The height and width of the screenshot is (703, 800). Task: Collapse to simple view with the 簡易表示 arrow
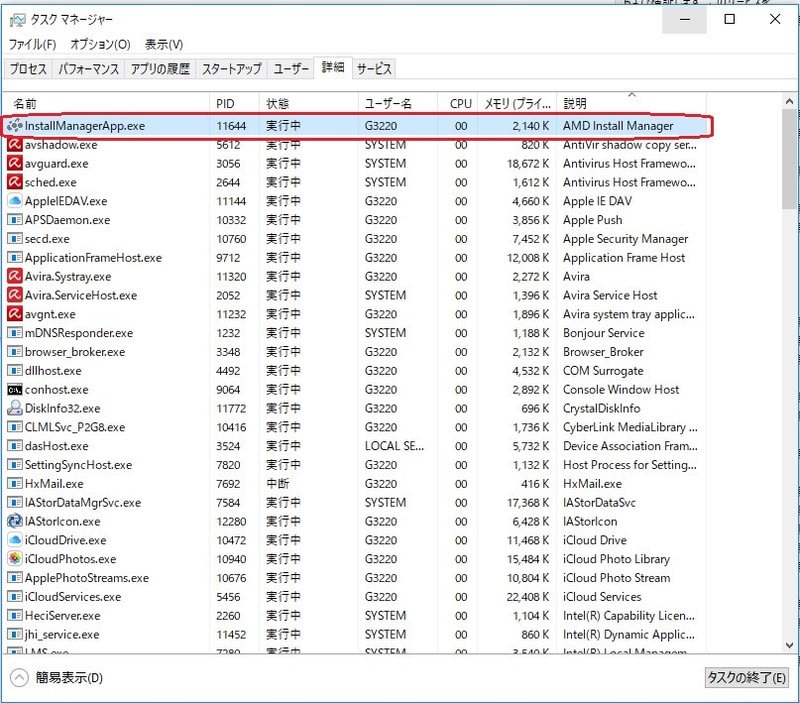tap(19, 677)
